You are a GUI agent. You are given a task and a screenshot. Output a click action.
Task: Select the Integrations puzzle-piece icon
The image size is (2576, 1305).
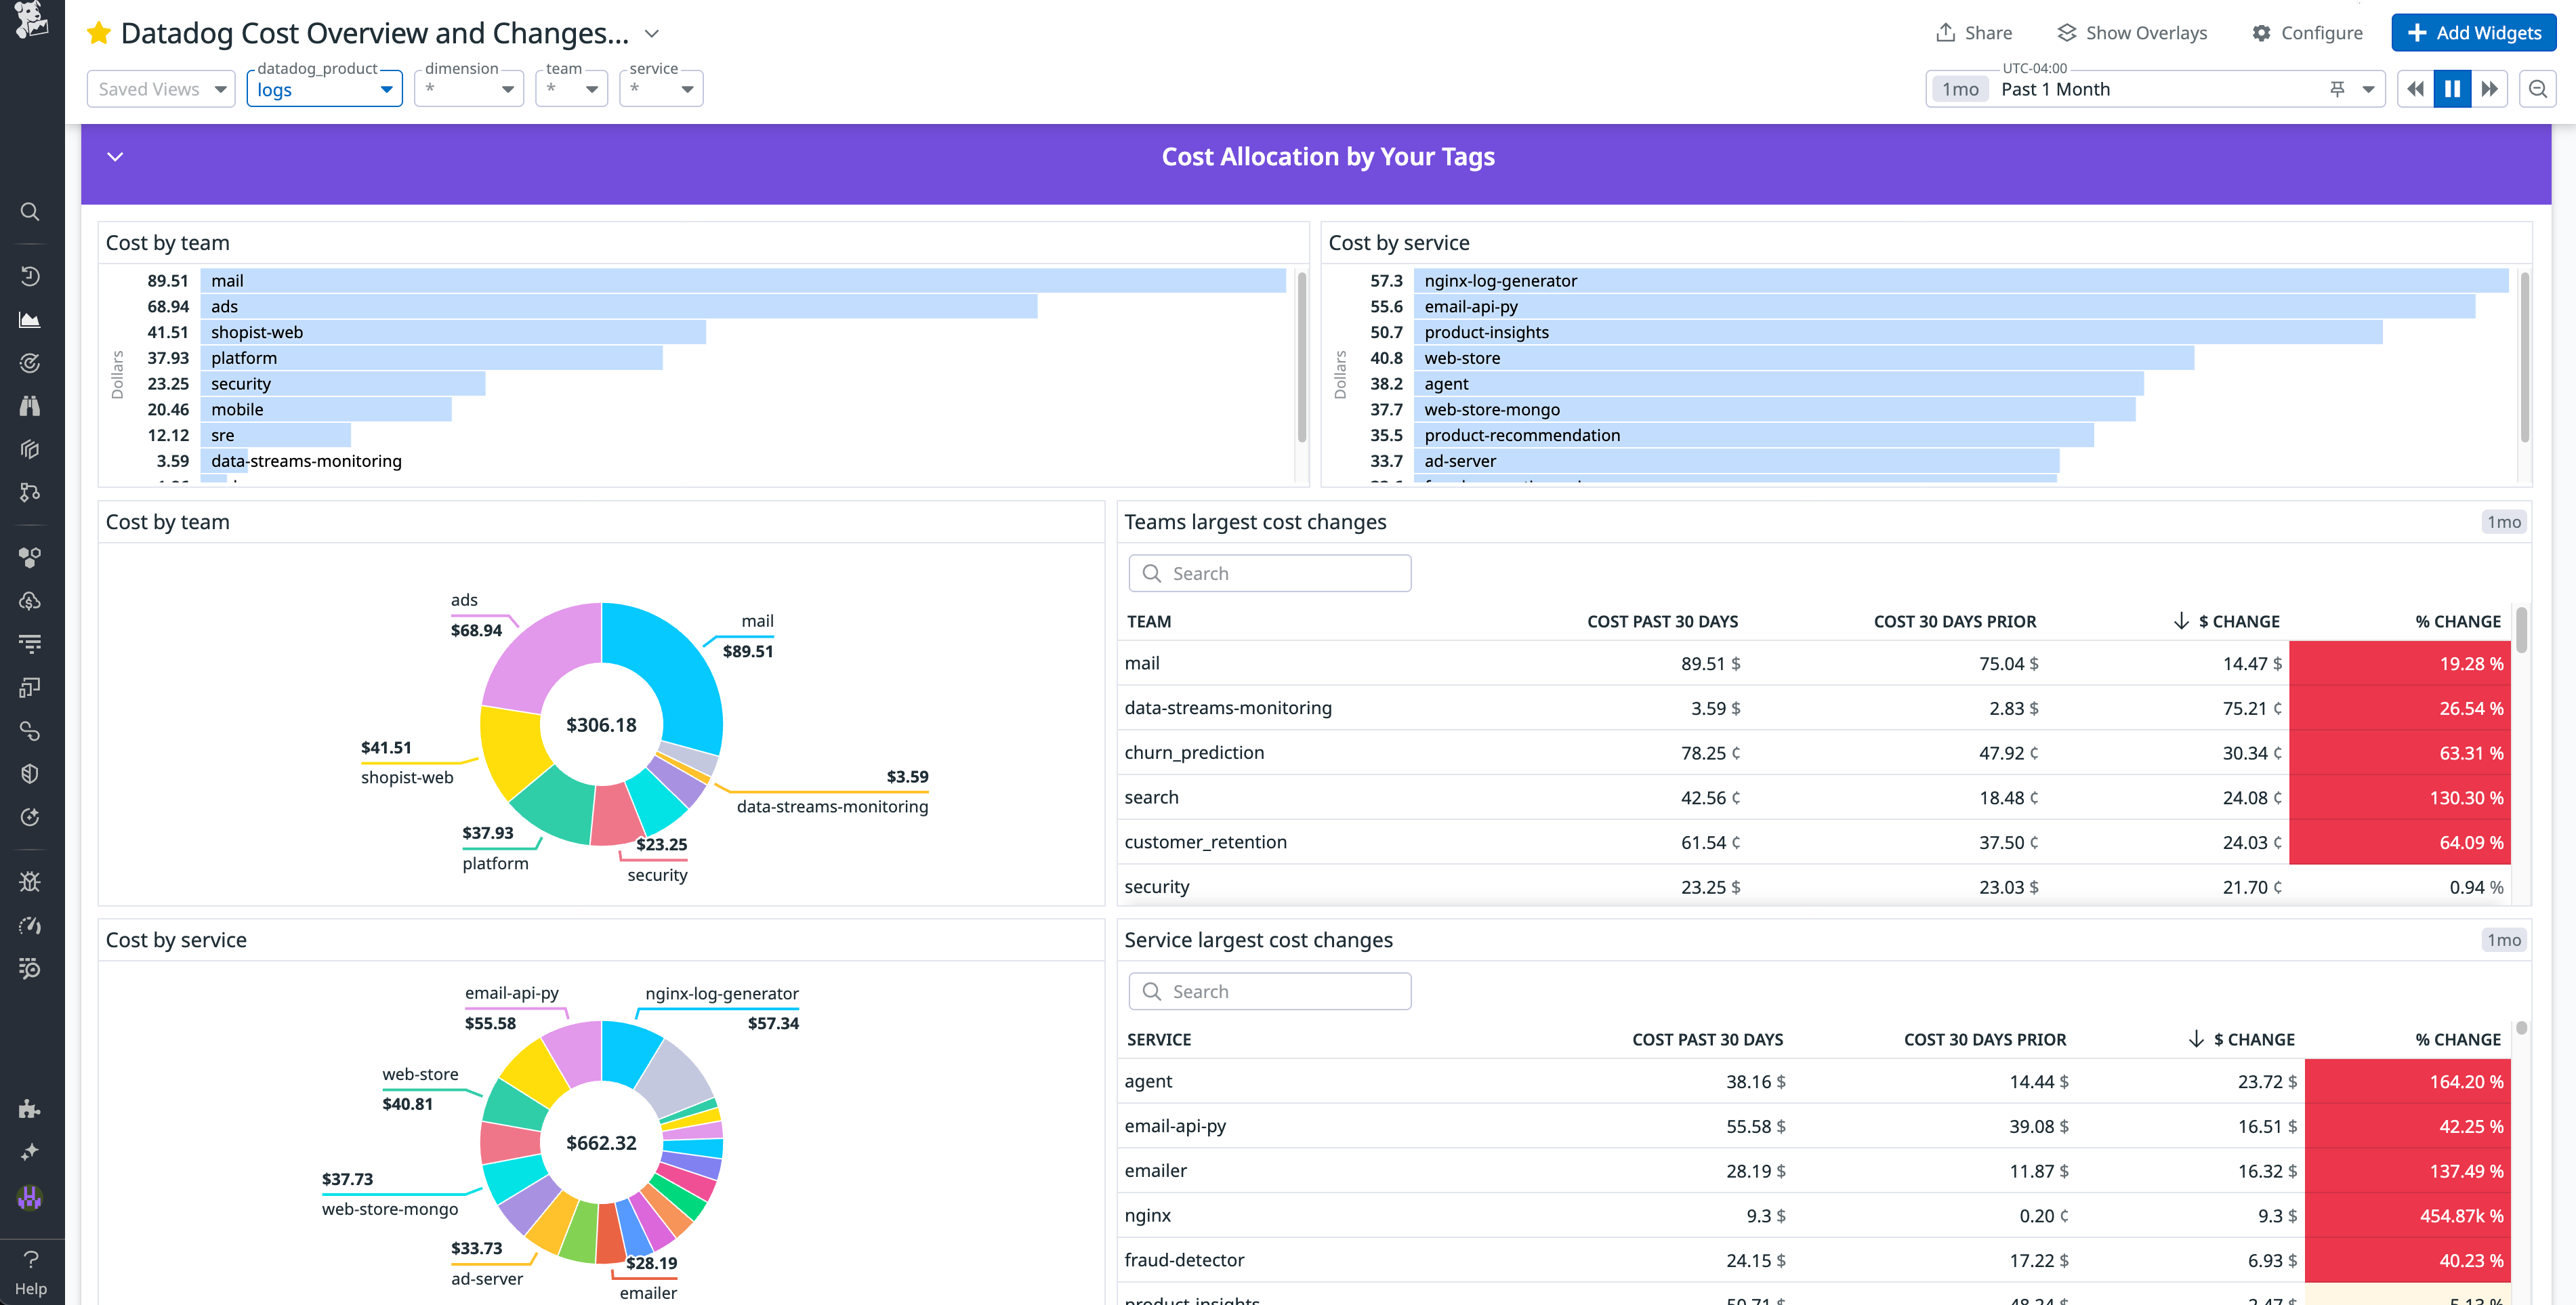[x=30, y=1109]
